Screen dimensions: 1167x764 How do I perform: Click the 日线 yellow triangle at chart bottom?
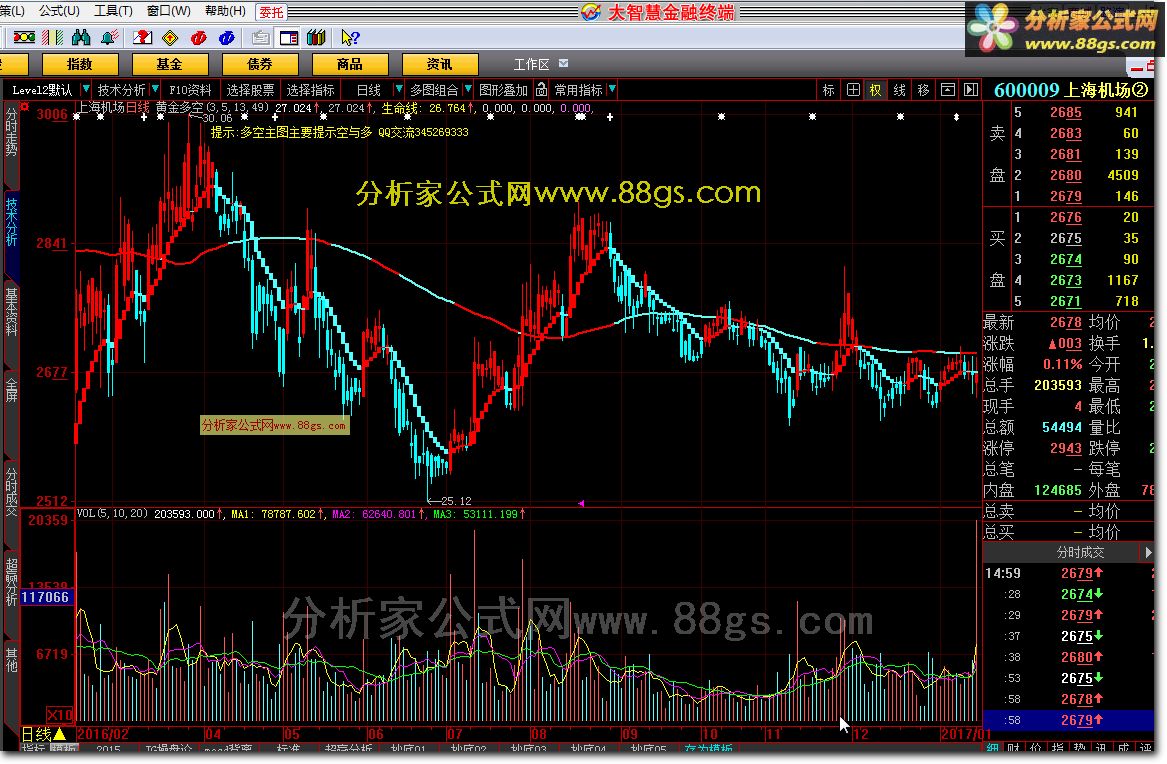point(60,735)
